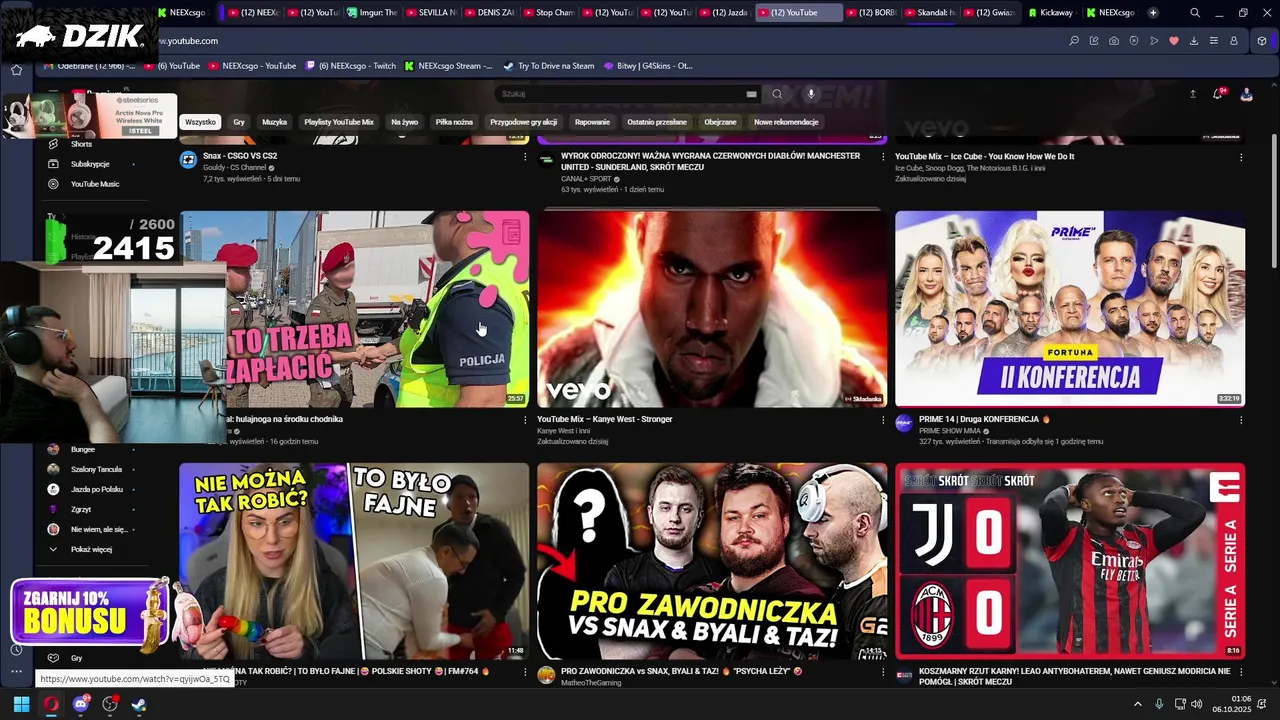Select the Wszystko filter chip
The width and height of the screenshot is (1280, 720).
[x=200, y=122]
